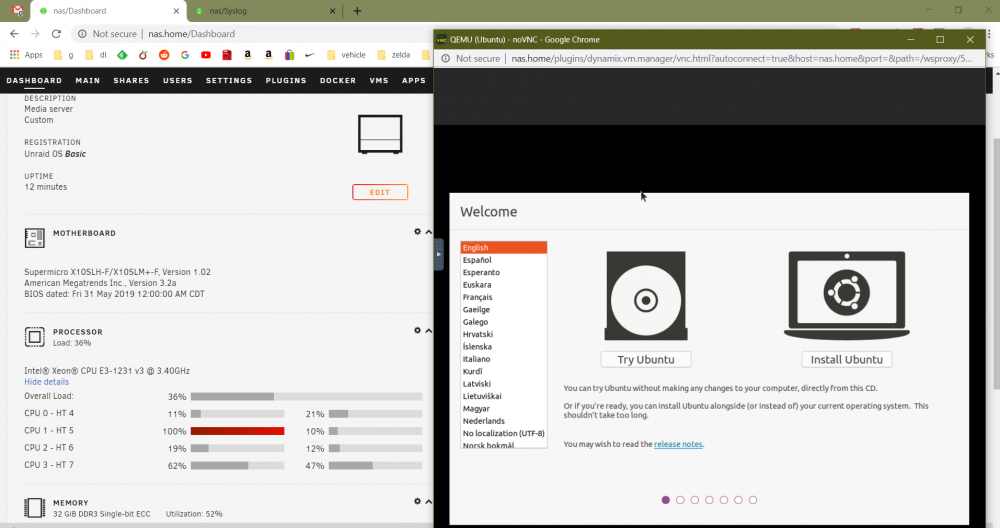Select No localization (UTF-8) language

tap(504, 434)
